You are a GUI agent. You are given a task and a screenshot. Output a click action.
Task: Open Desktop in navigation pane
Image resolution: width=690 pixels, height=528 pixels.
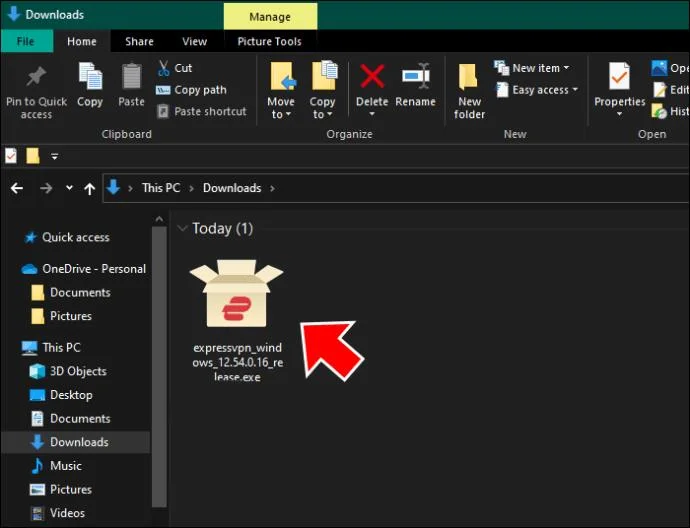[62, 395]
